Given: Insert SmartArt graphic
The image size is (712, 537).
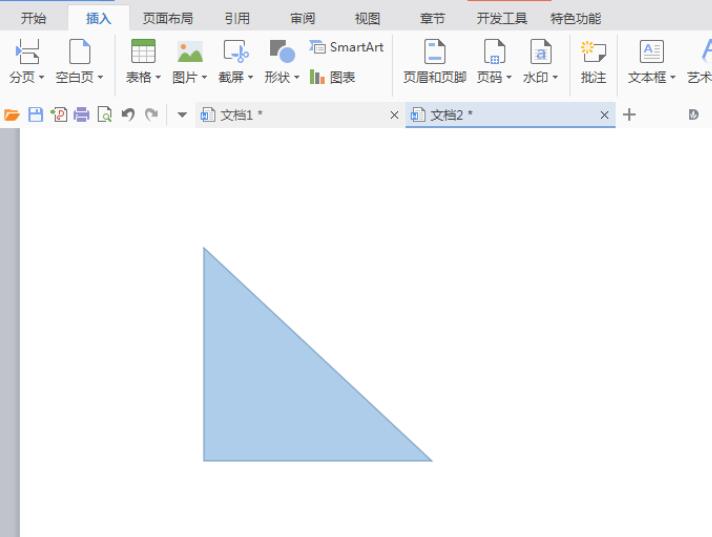Looking at the screenshot, I should coord(346,47).
